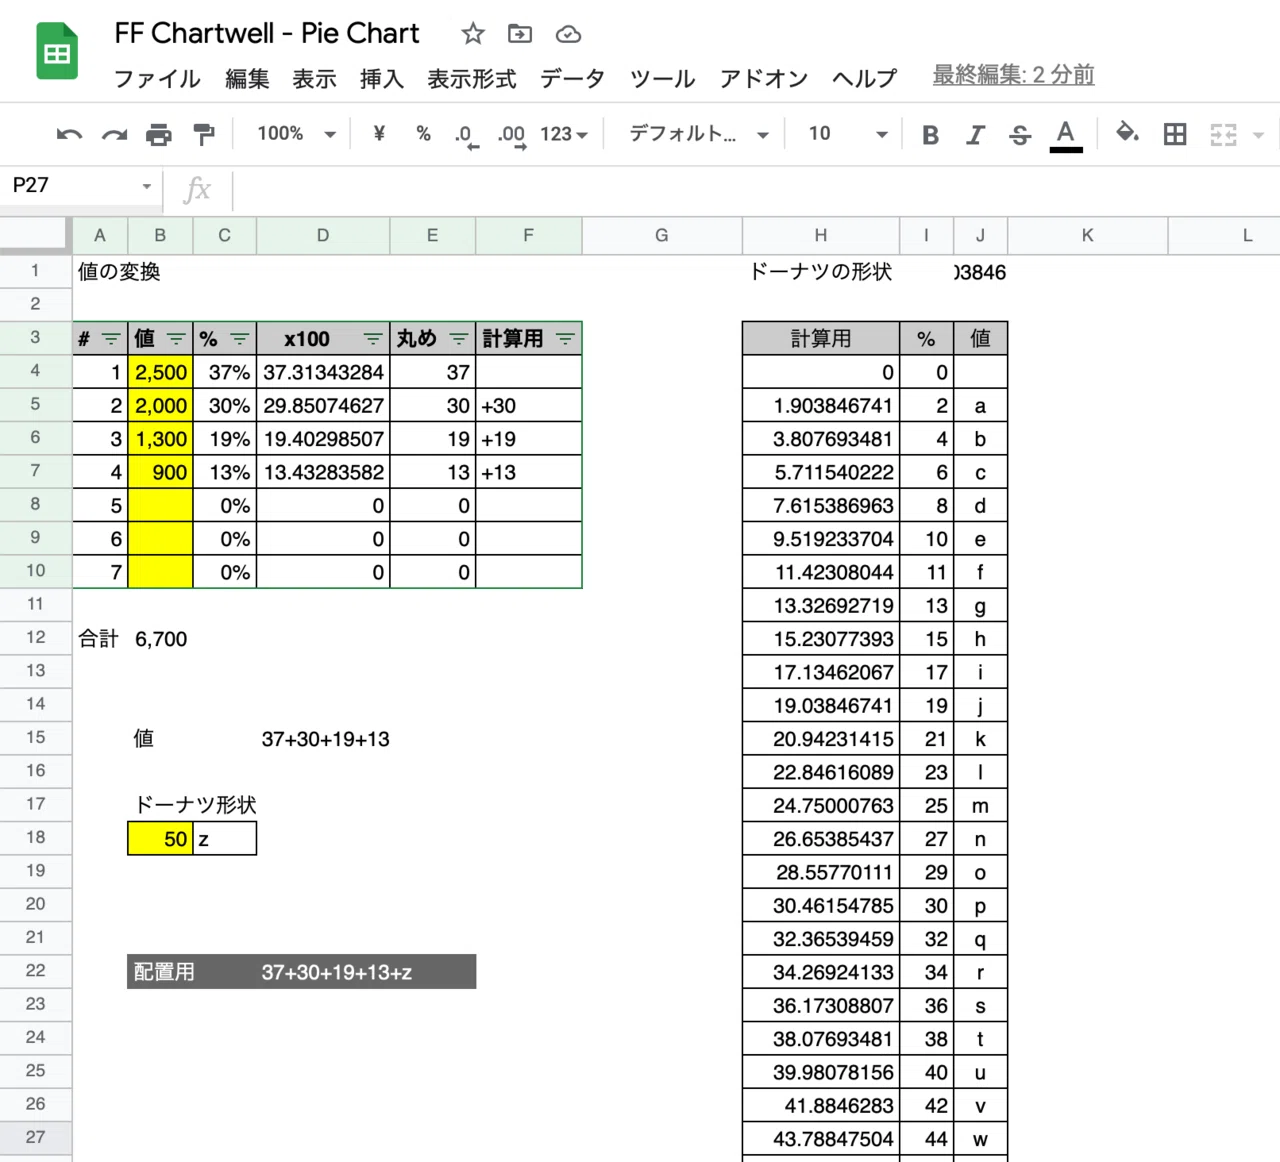Open the ヘルプ menu
Viewport: 1280px width, 1162px height.
point(865,78)
